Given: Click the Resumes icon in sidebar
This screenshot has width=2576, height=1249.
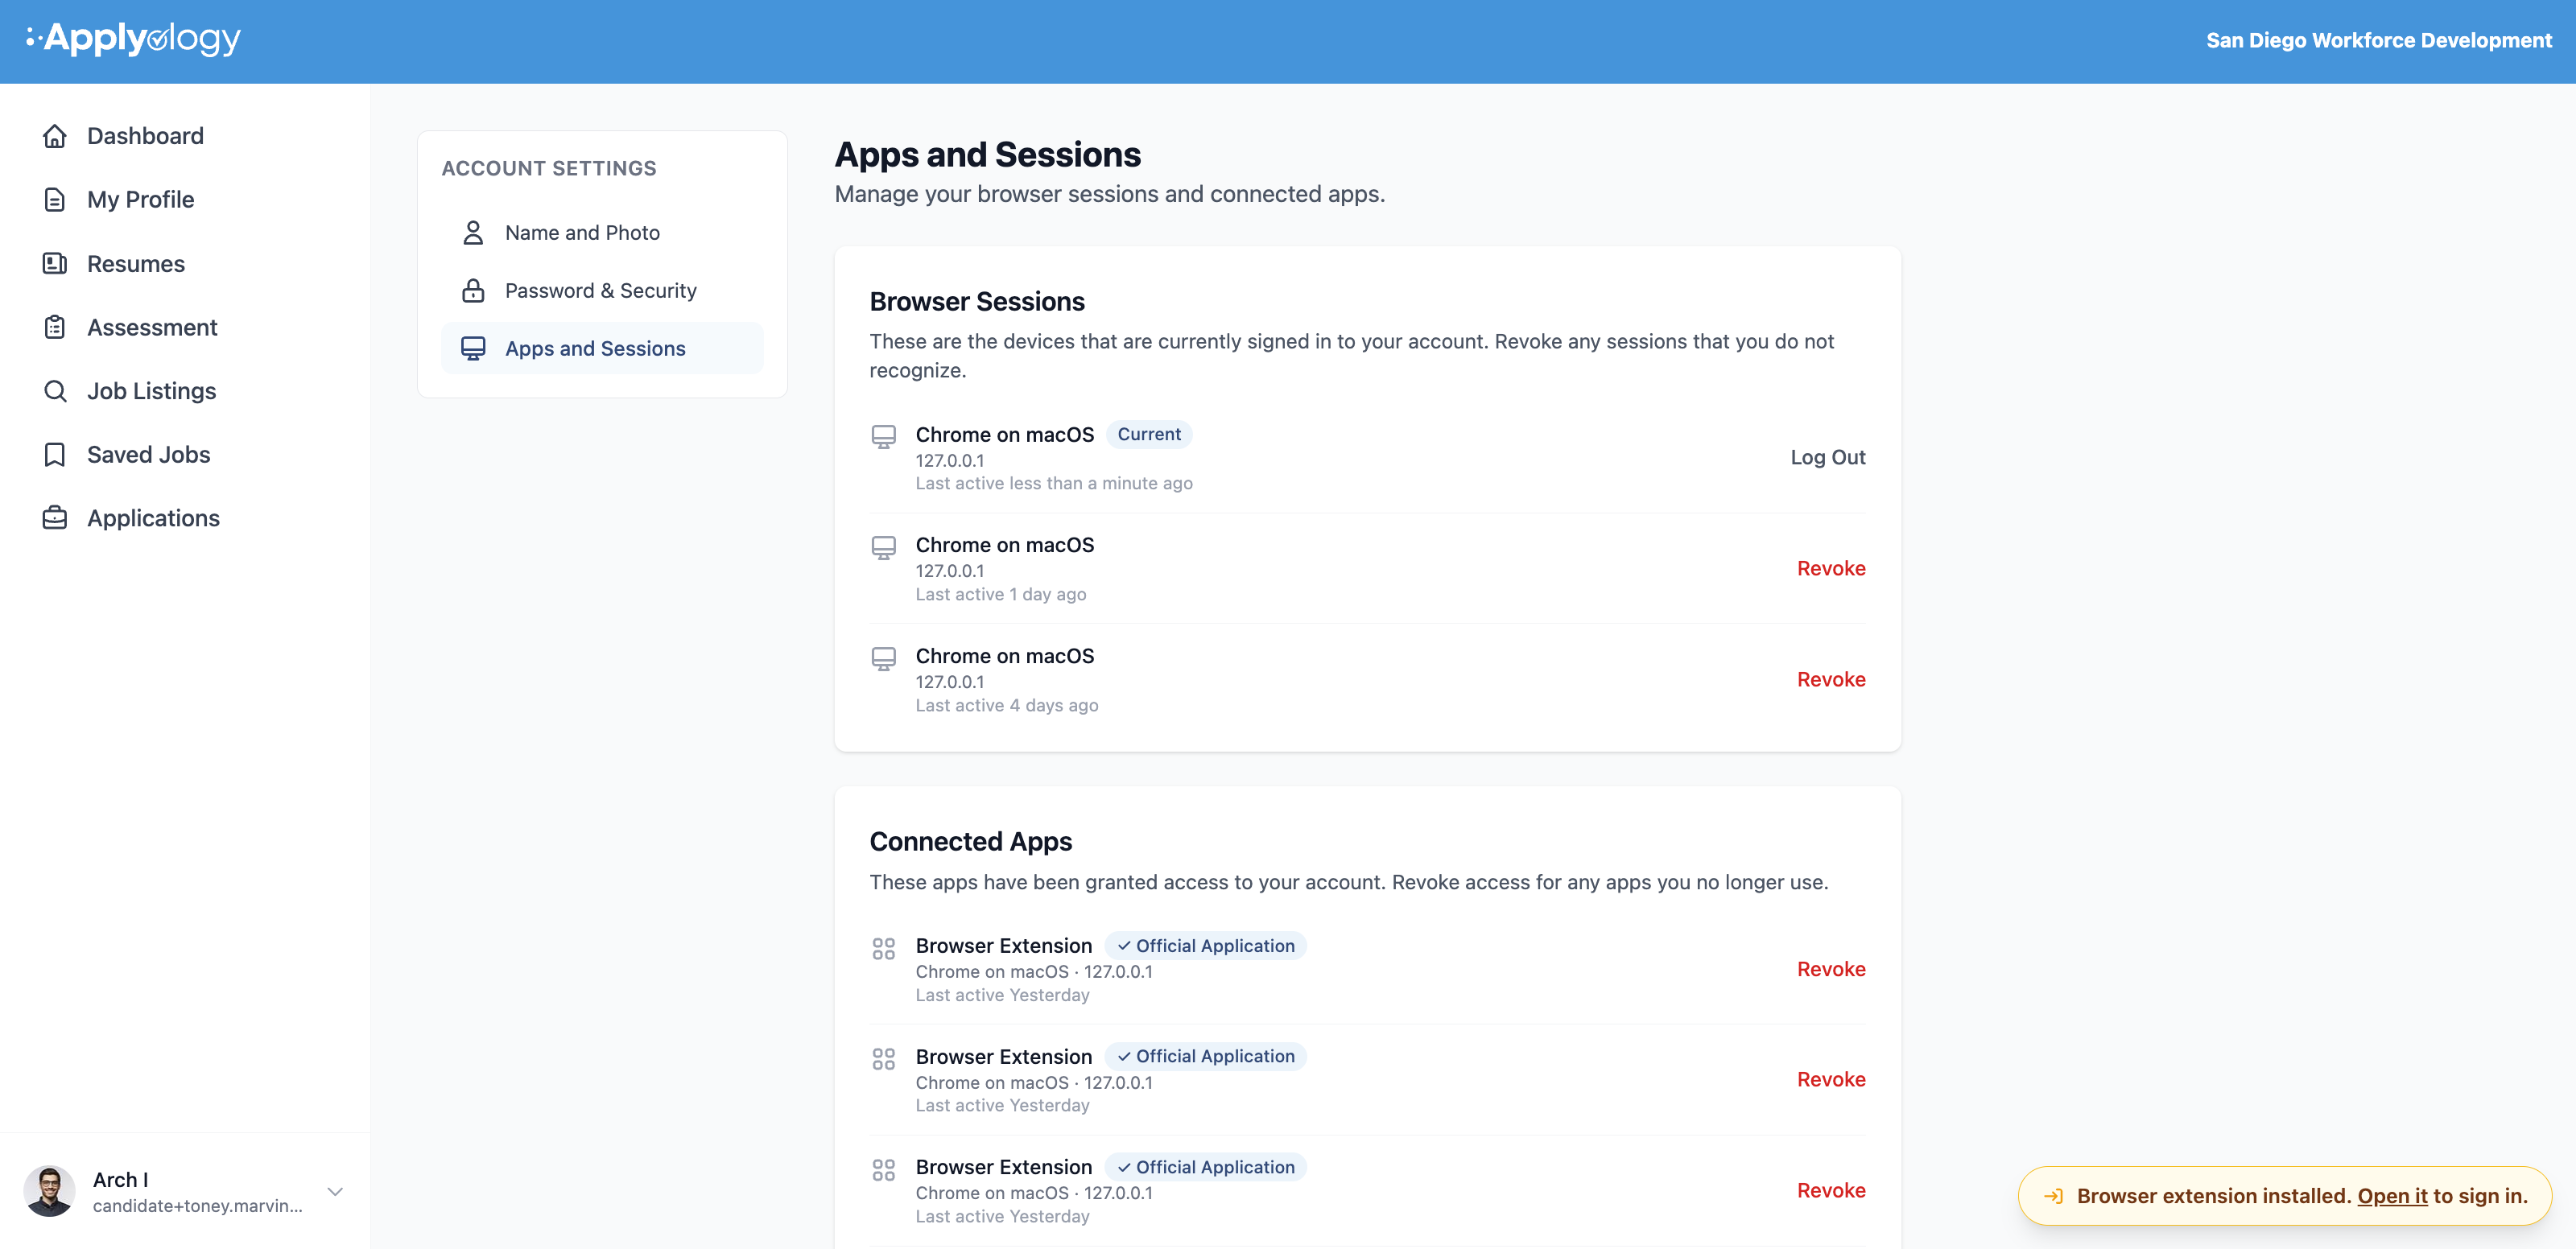Looking at the screenshot, I should tap(55, 264).
